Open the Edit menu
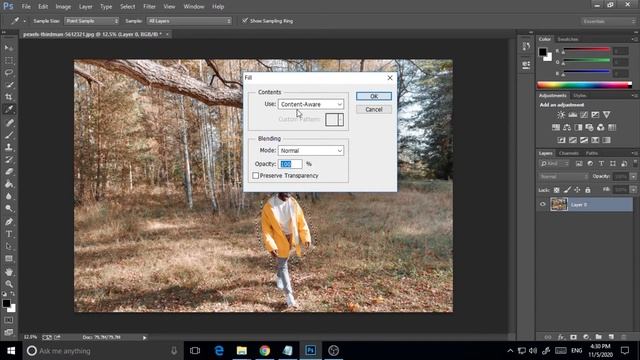 point(43,7)
